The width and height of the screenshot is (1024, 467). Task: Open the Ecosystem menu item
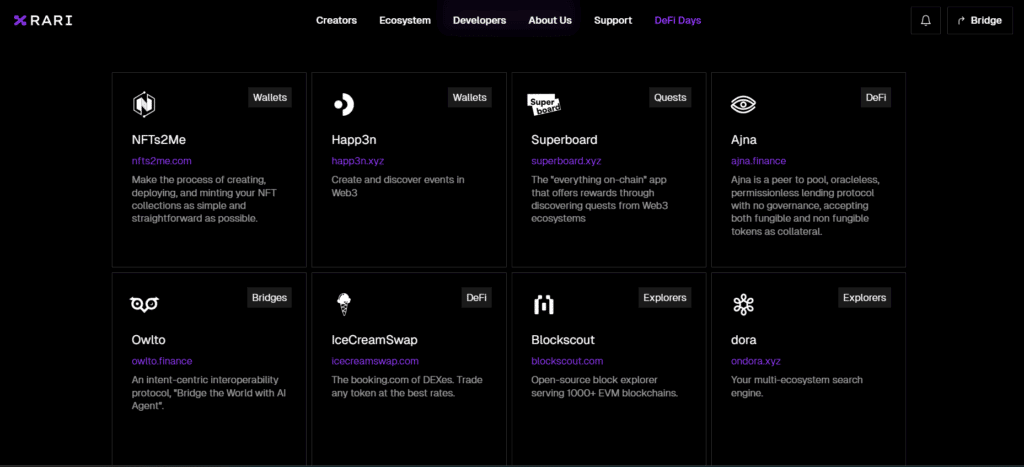(x=405, y=20)
